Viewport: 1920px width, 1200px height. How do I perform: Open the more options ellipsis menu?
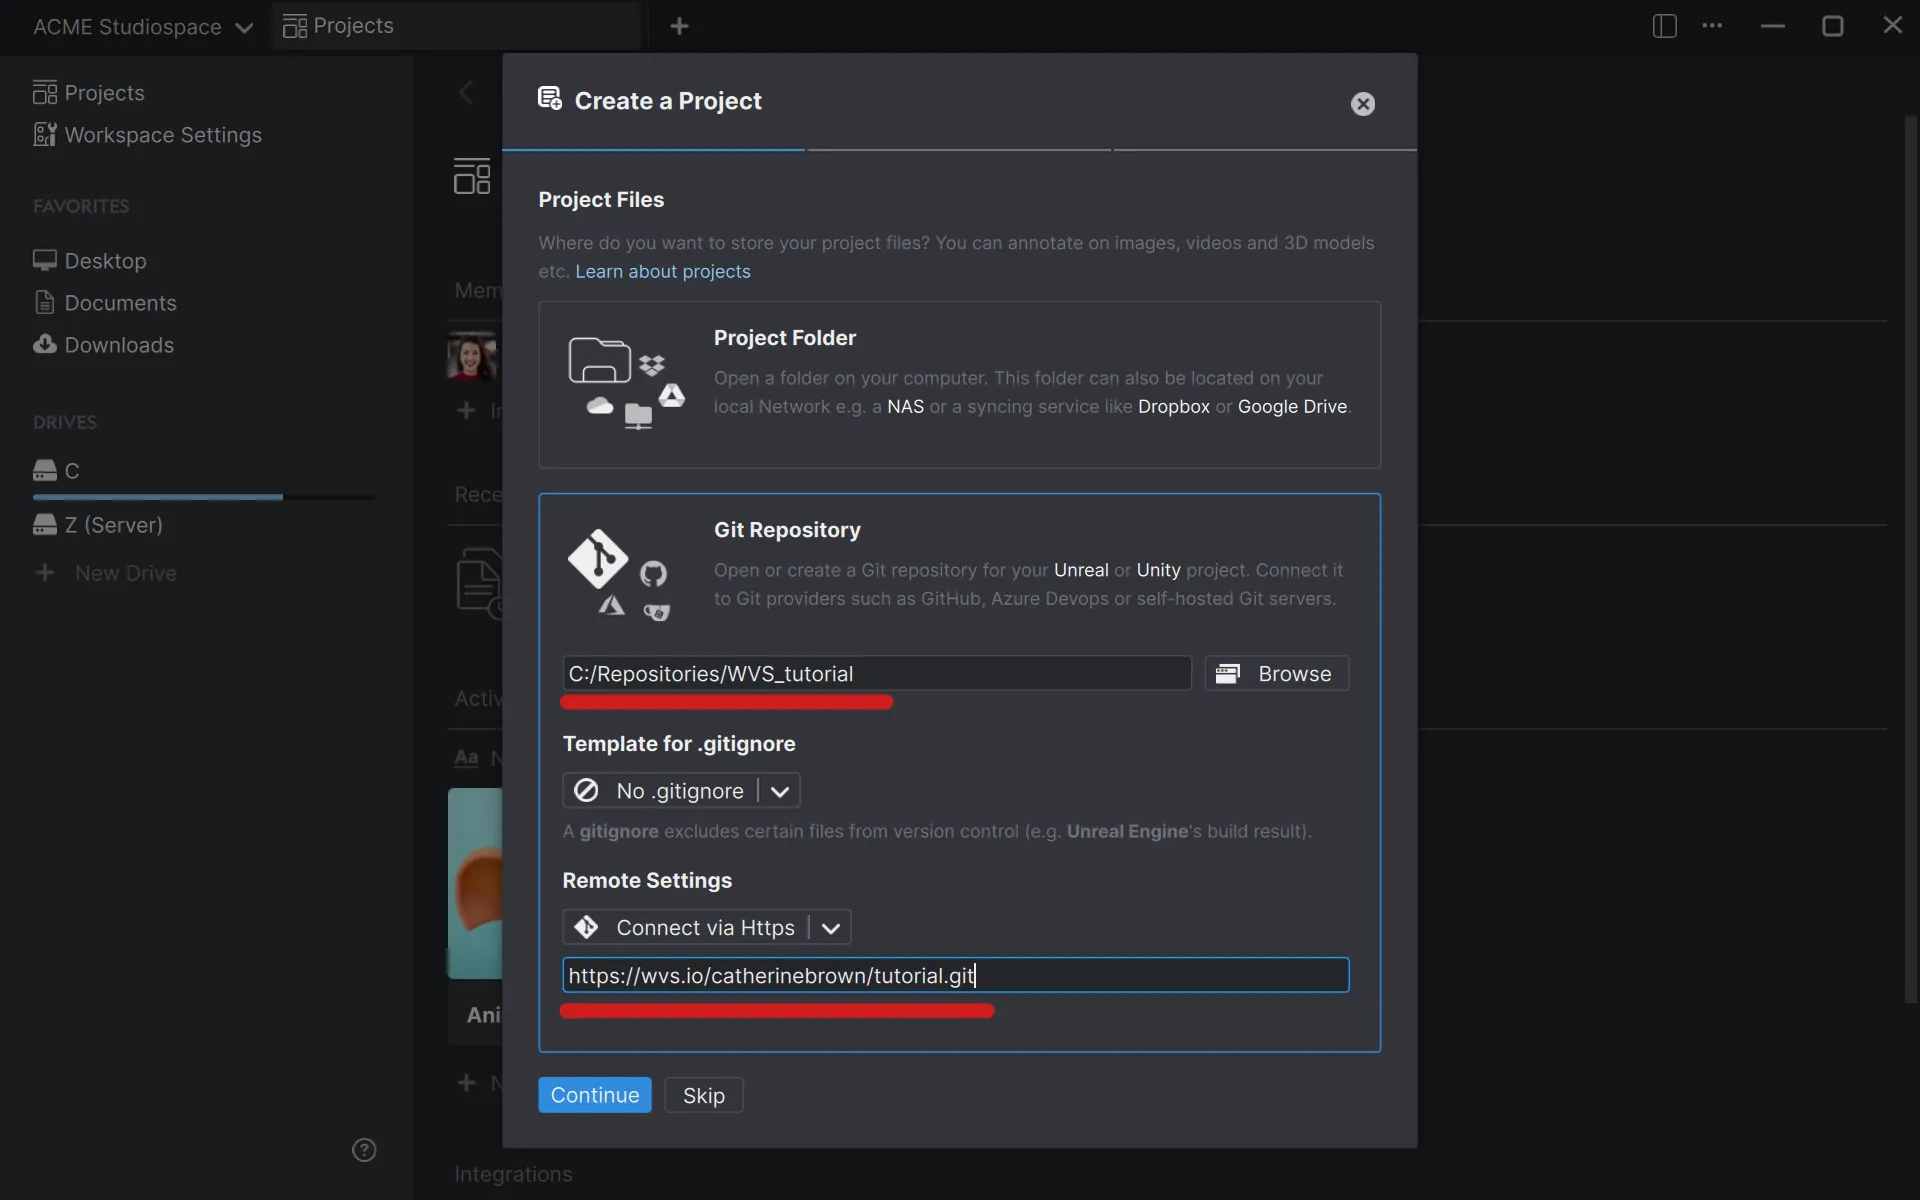click(x=1713, y=26)
